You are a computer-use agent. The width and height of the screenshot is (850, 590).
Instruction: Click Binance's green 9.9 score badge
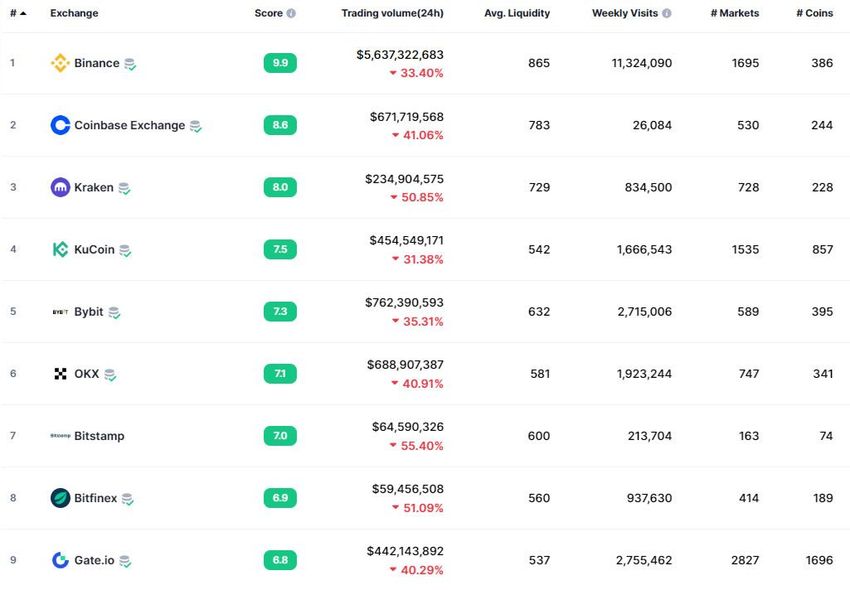(x=280, y=63)
